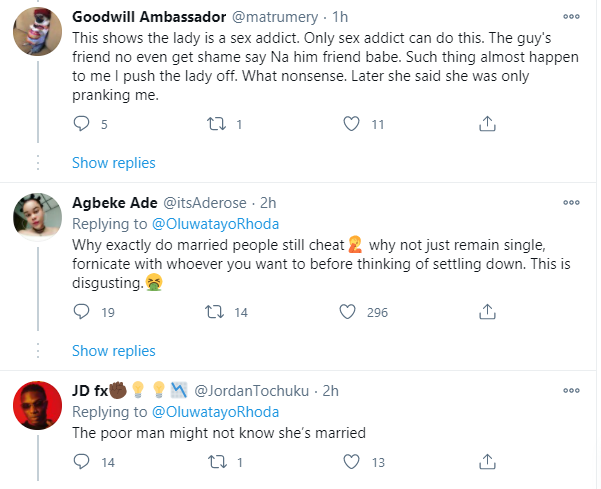Share Goodwill Ambassador's tweet
The height and width of the screenshot is (489, 601).
485,124
